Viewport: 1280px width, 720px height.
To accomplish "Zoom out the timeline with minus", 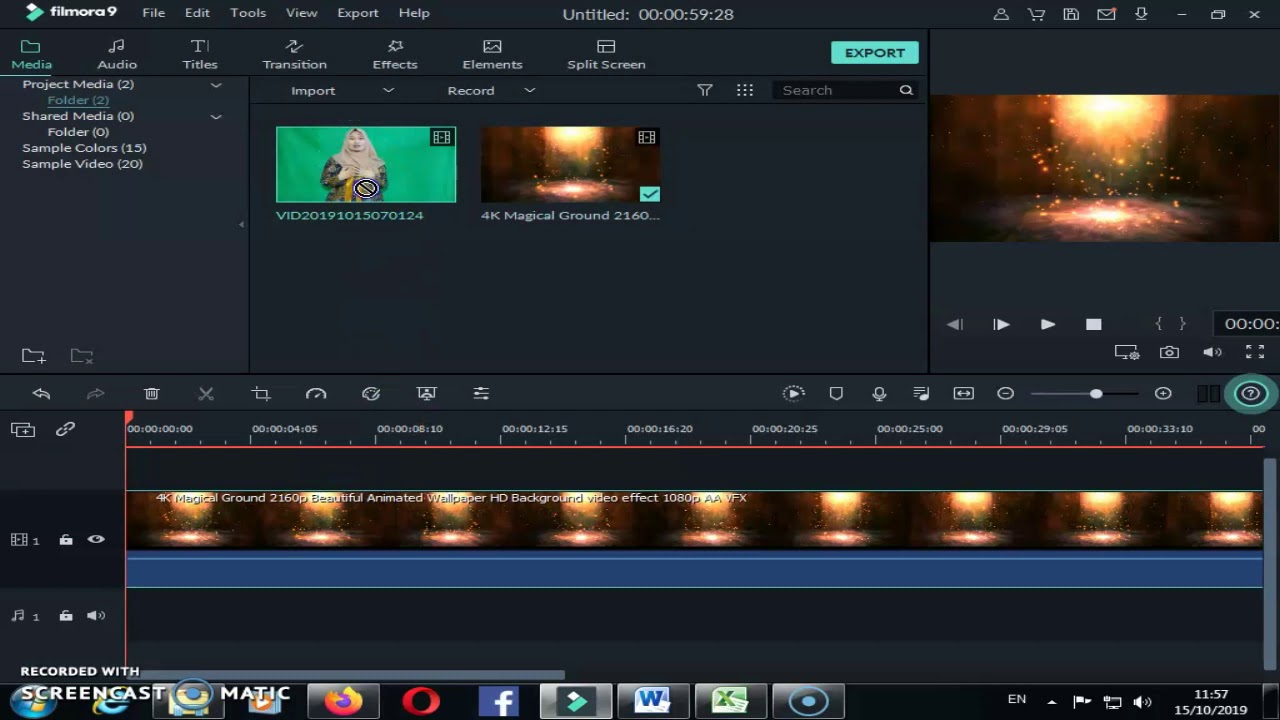I will tap(1006, 394).
